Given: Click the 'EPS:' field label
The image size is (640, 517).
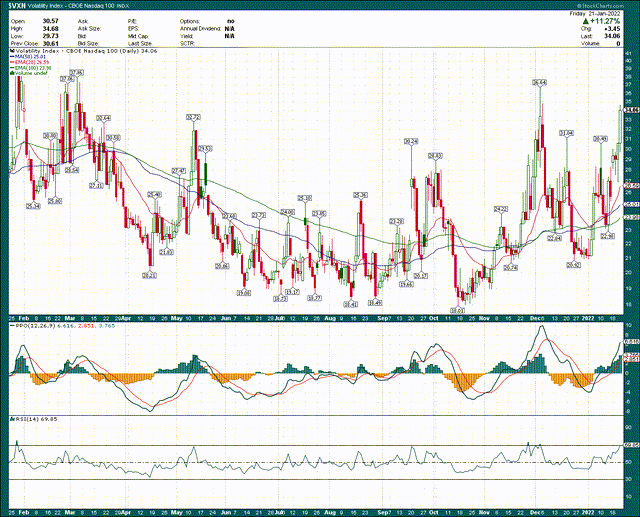Looking at the screenshot, I should click(133, 29).
